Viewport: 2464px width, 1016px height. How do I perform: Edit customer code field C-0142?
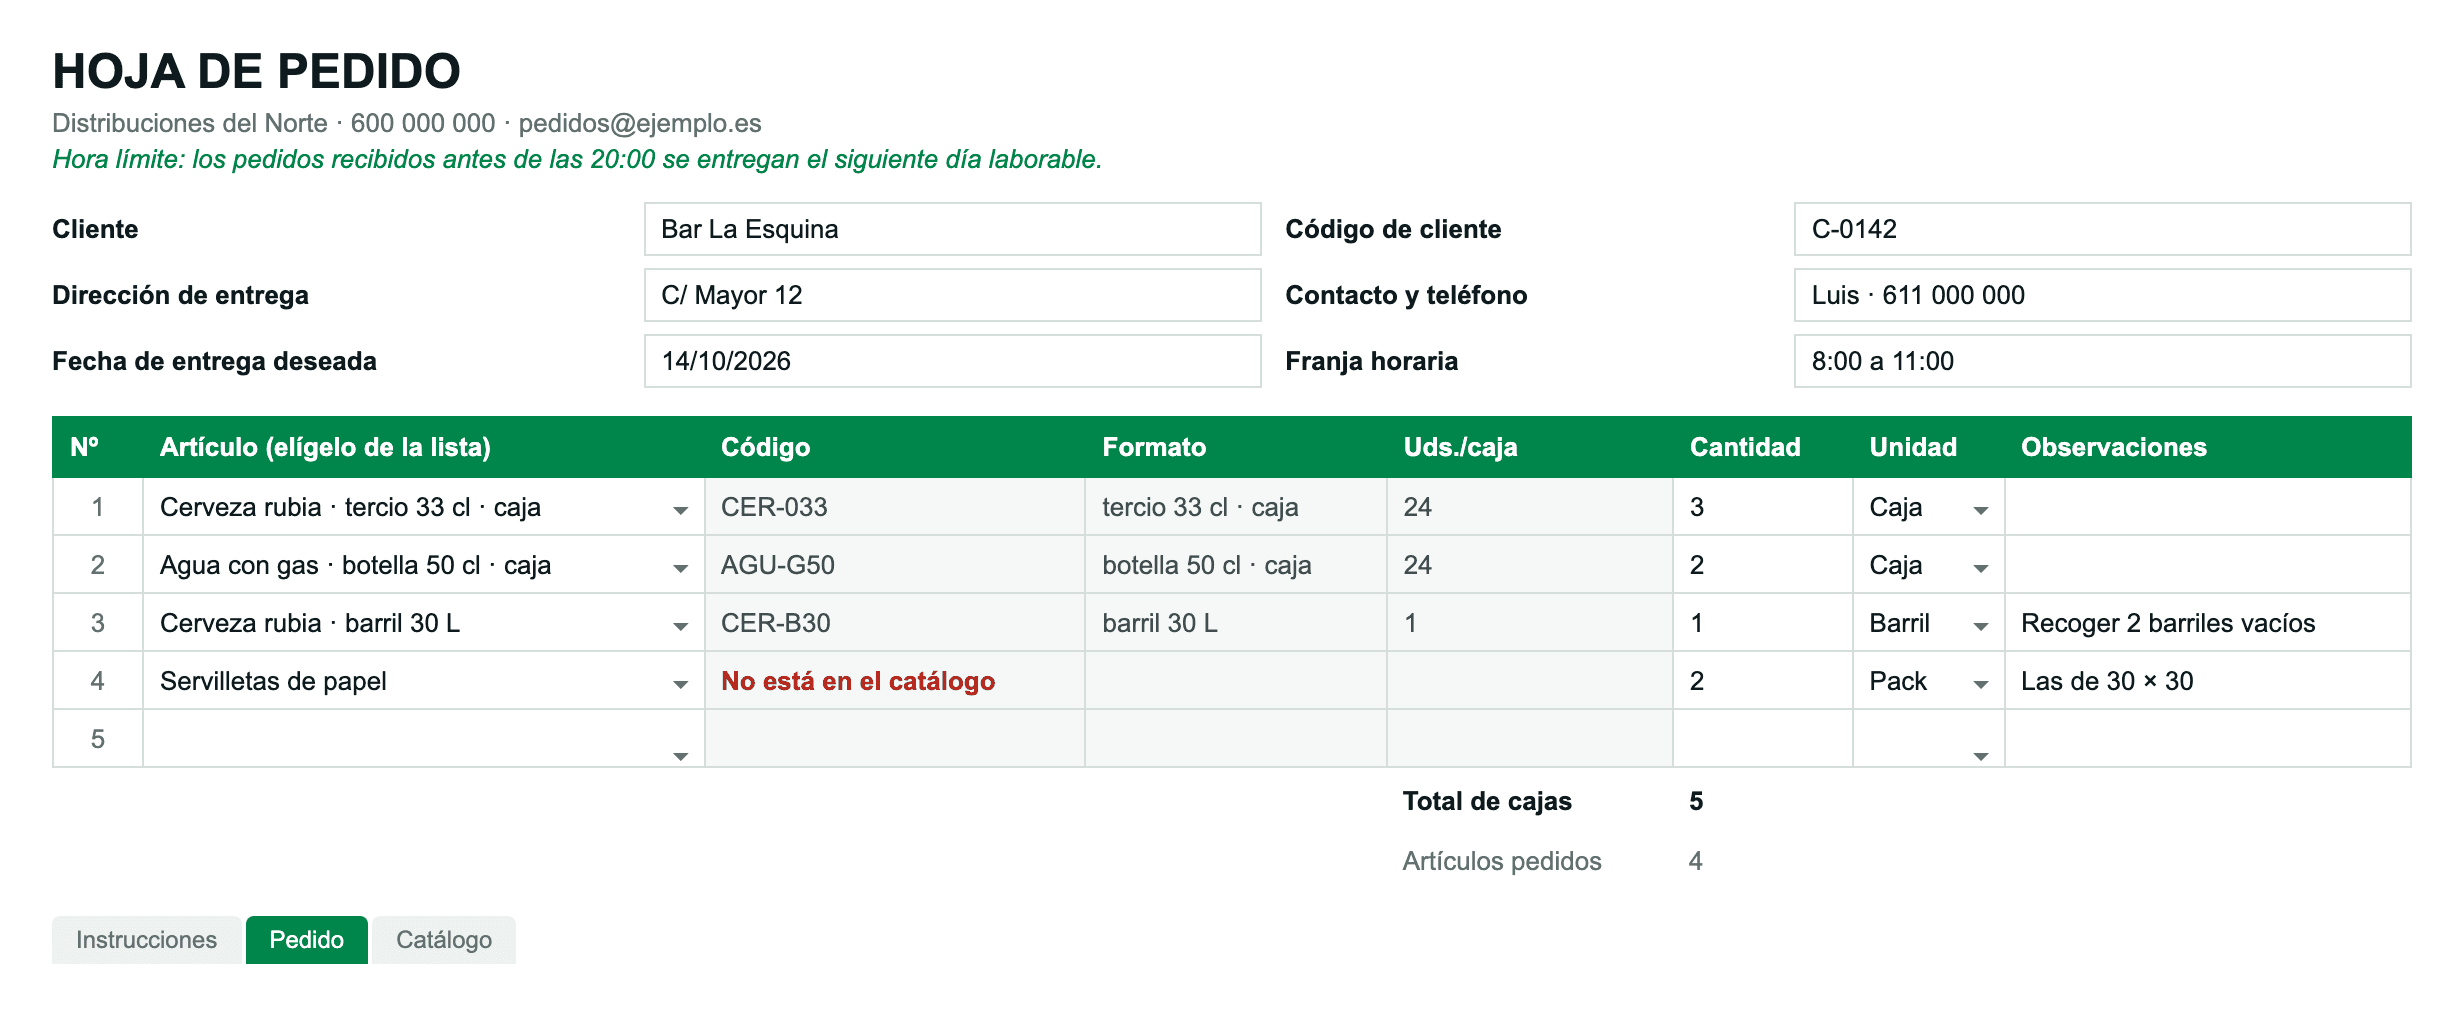point(2102,229)
